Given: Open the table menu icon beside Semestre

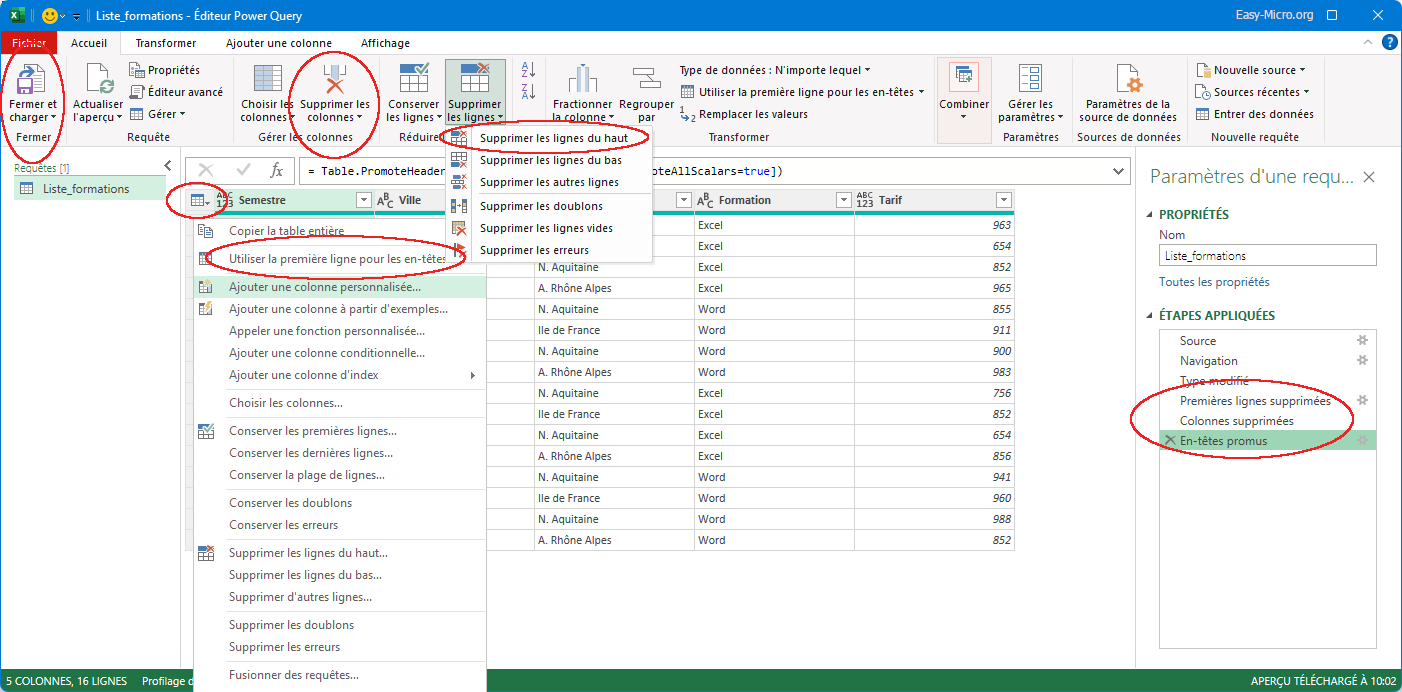Looking at the screenshot, I should [200, 200].
